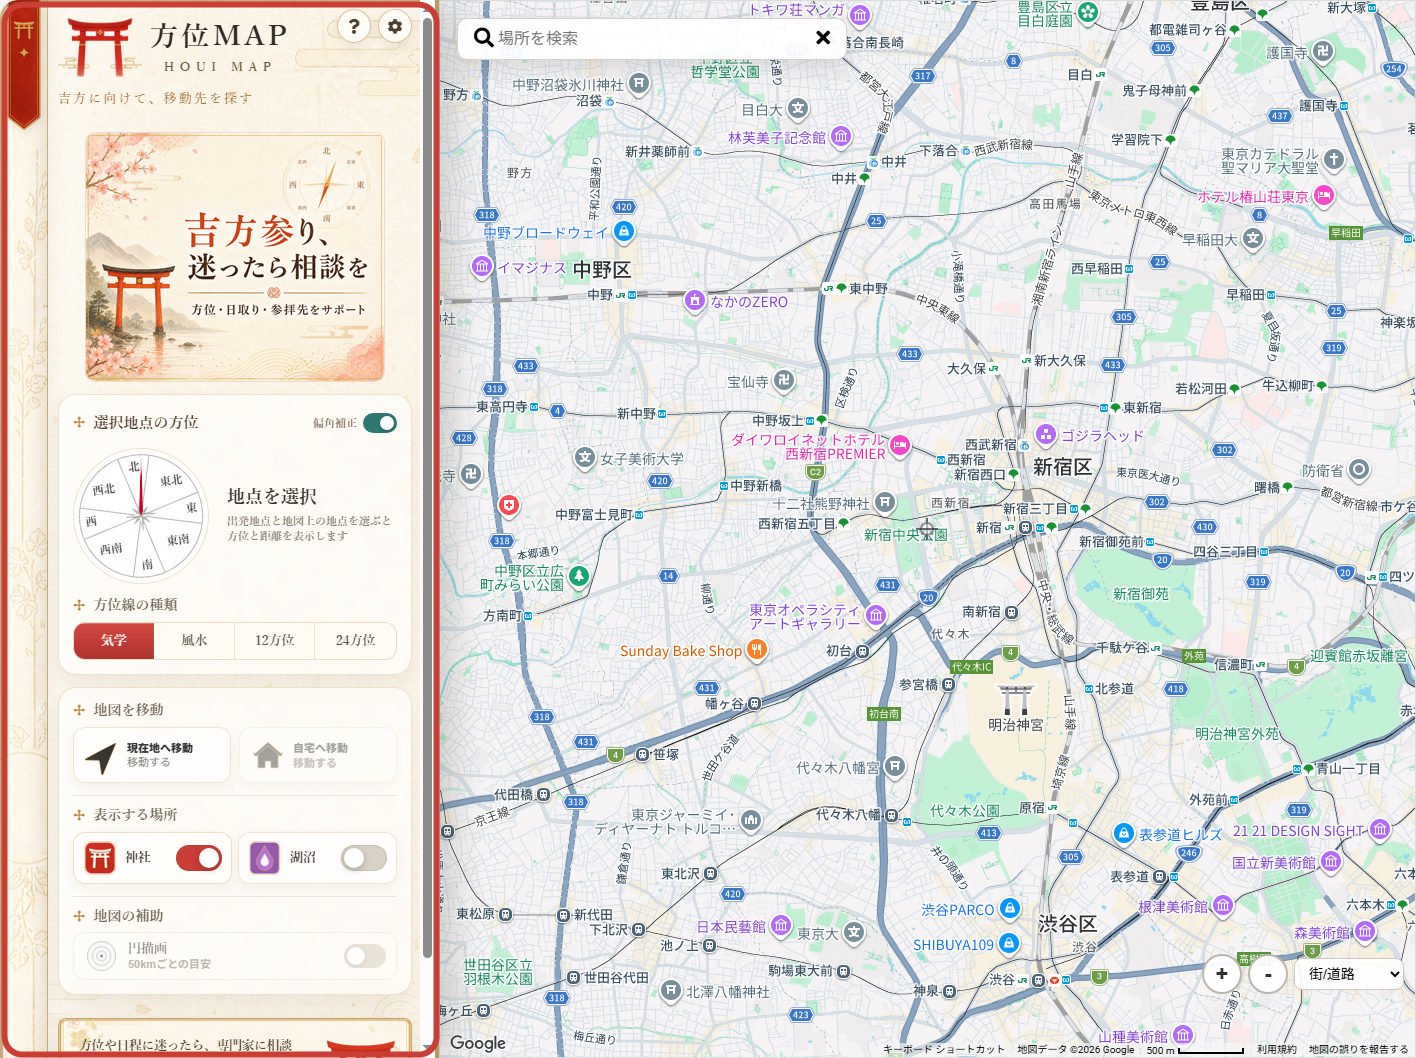Click the red torii bookmark ribbon icon
This screenshot has width=1416, height=1058.
(x=24, y=66)
